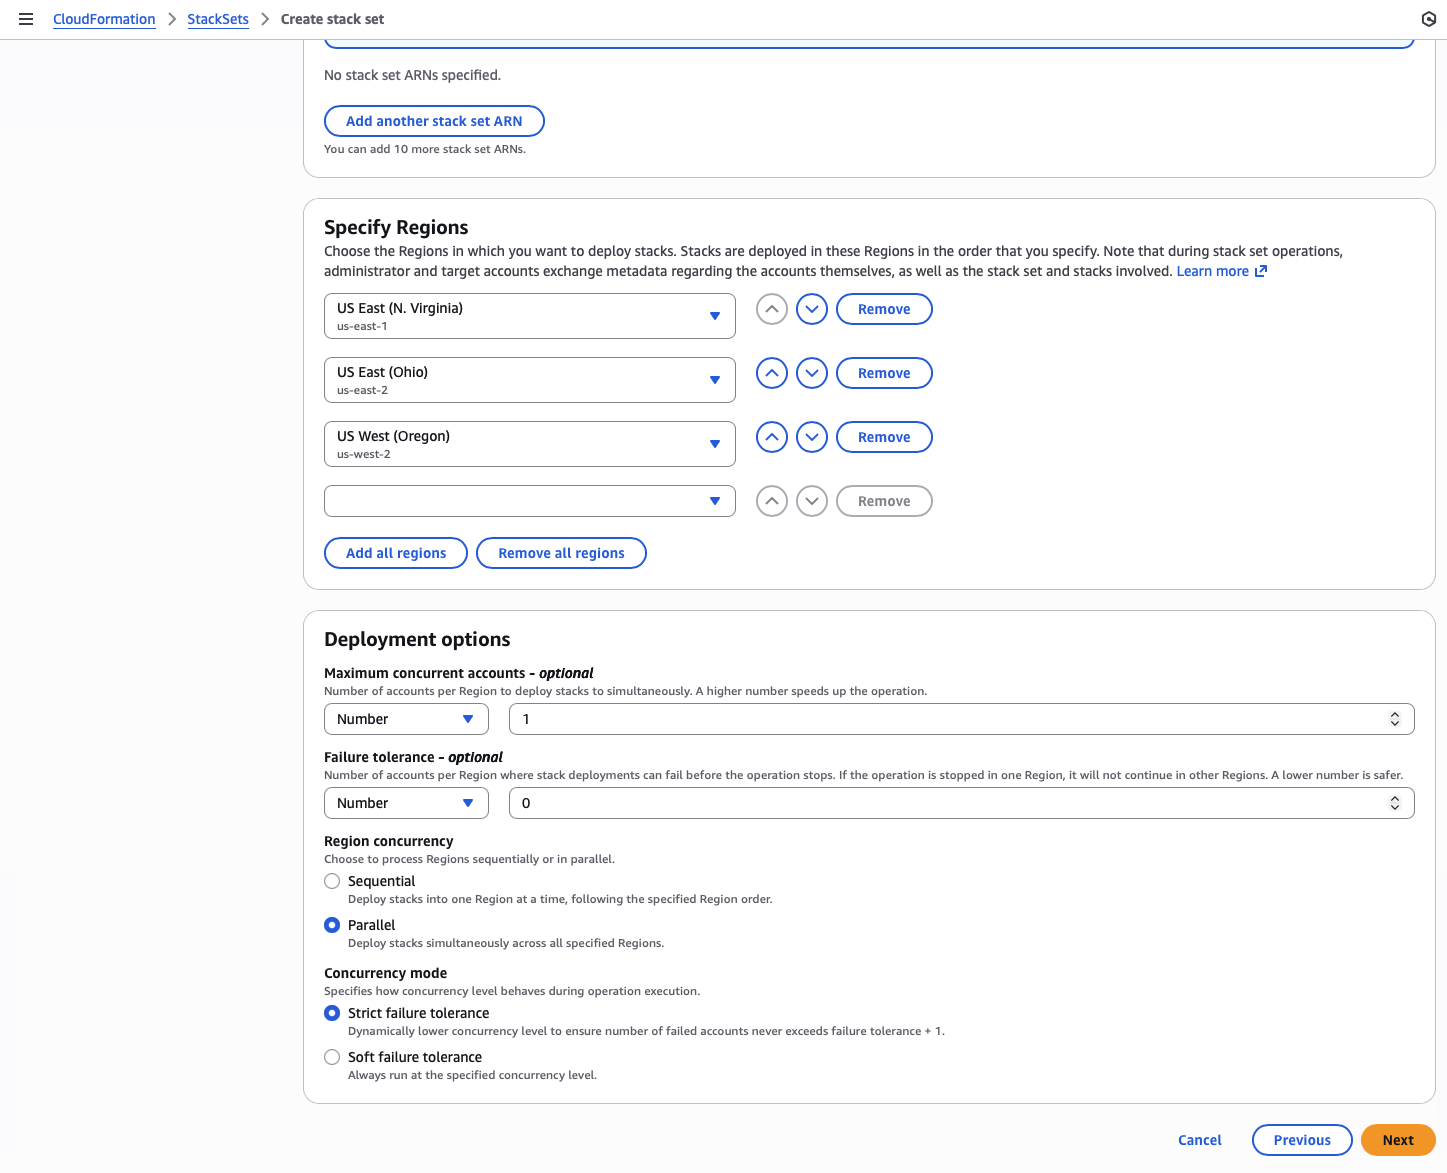Select Sequential region concurrency
The height and width of the screenshot is (1173, 1447).
point(332,881)
